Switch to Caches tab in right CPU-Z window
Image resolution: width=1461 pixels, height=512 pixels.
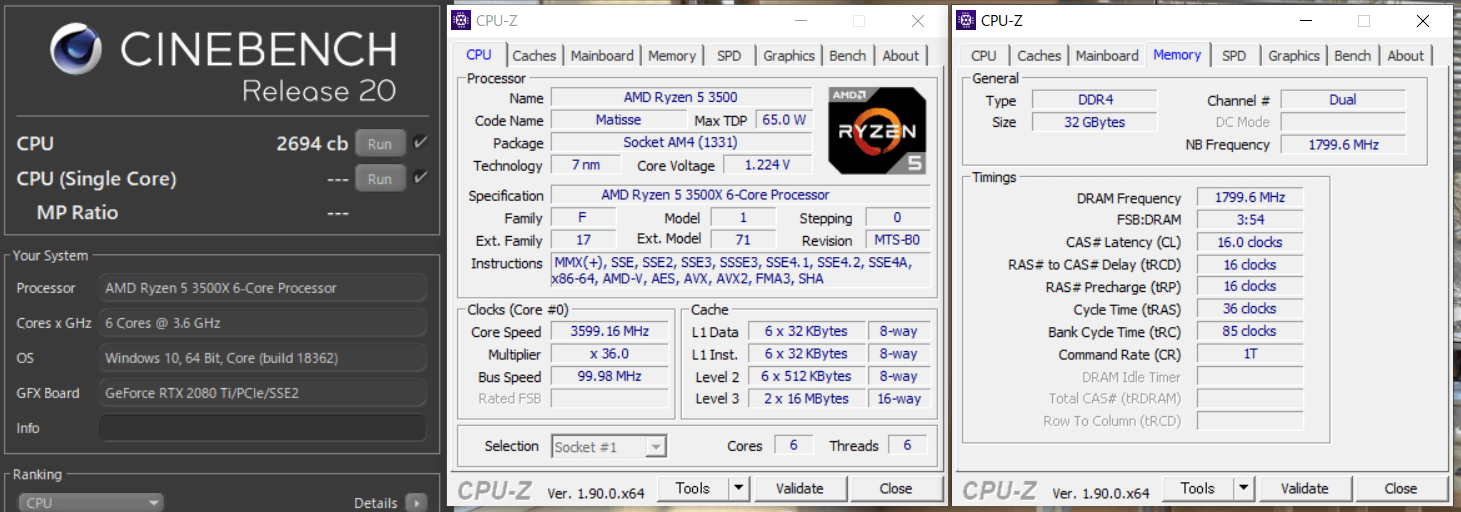[1040, 56]
